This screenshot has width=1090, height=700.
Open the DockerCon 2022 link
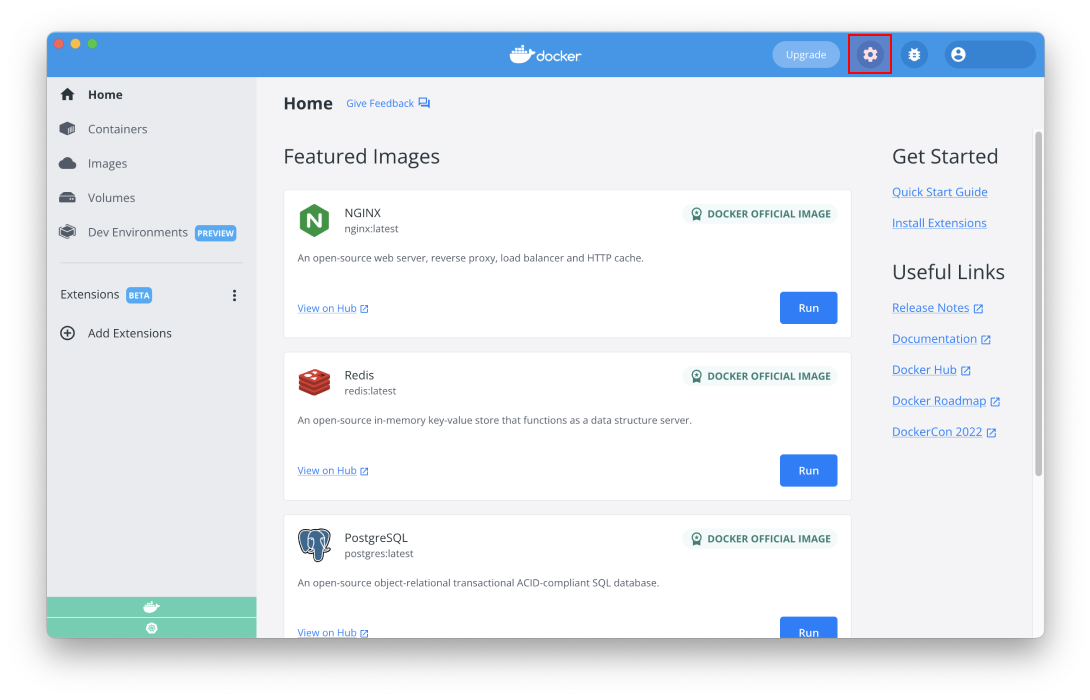point(937,432)
